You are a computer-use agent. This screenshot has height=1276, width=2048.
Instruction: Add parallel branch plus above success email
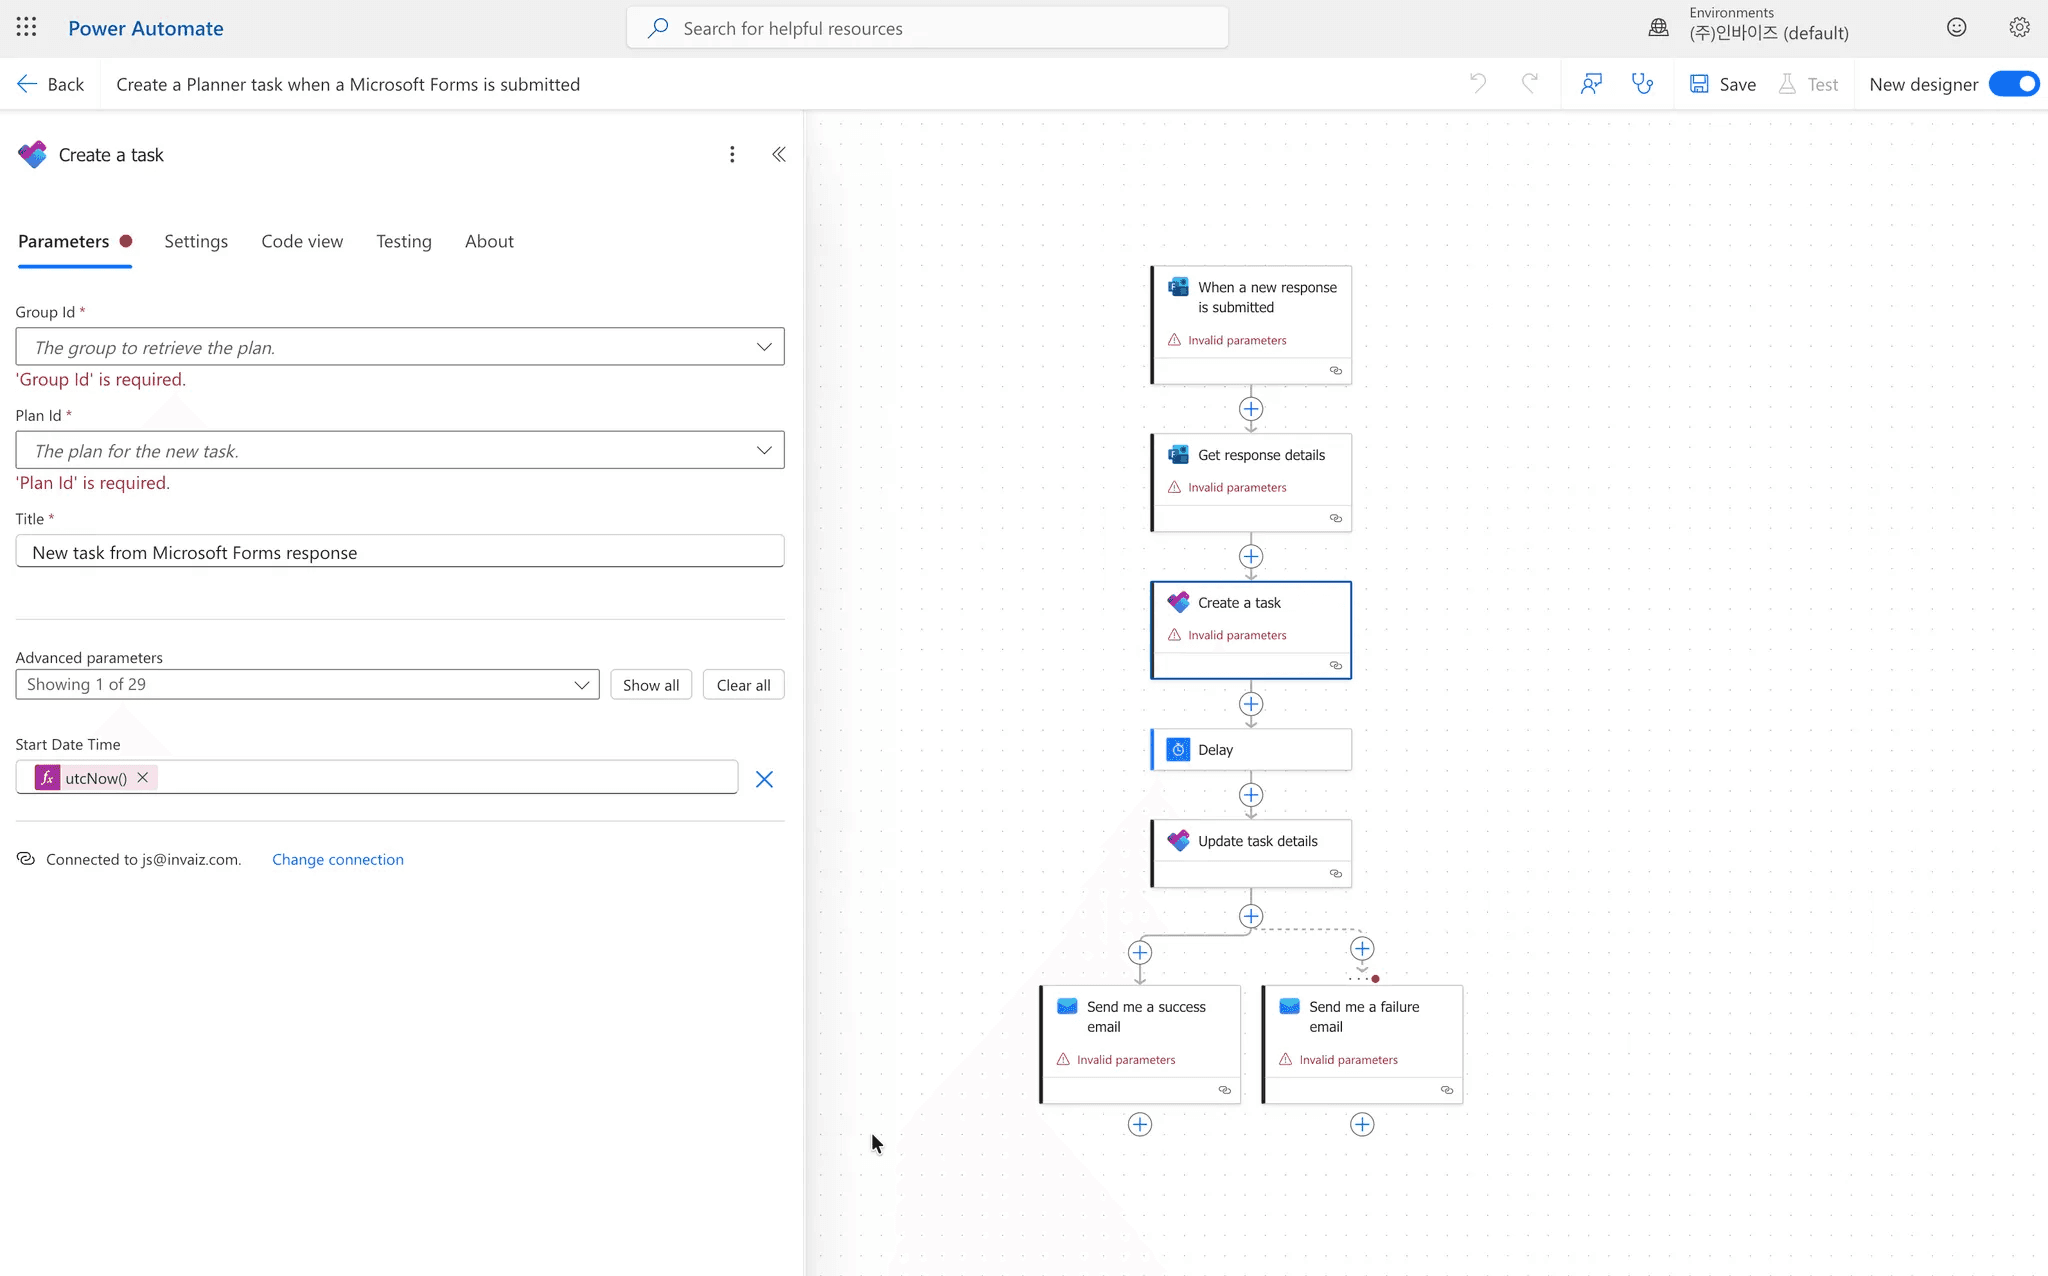coord(1140,952)
